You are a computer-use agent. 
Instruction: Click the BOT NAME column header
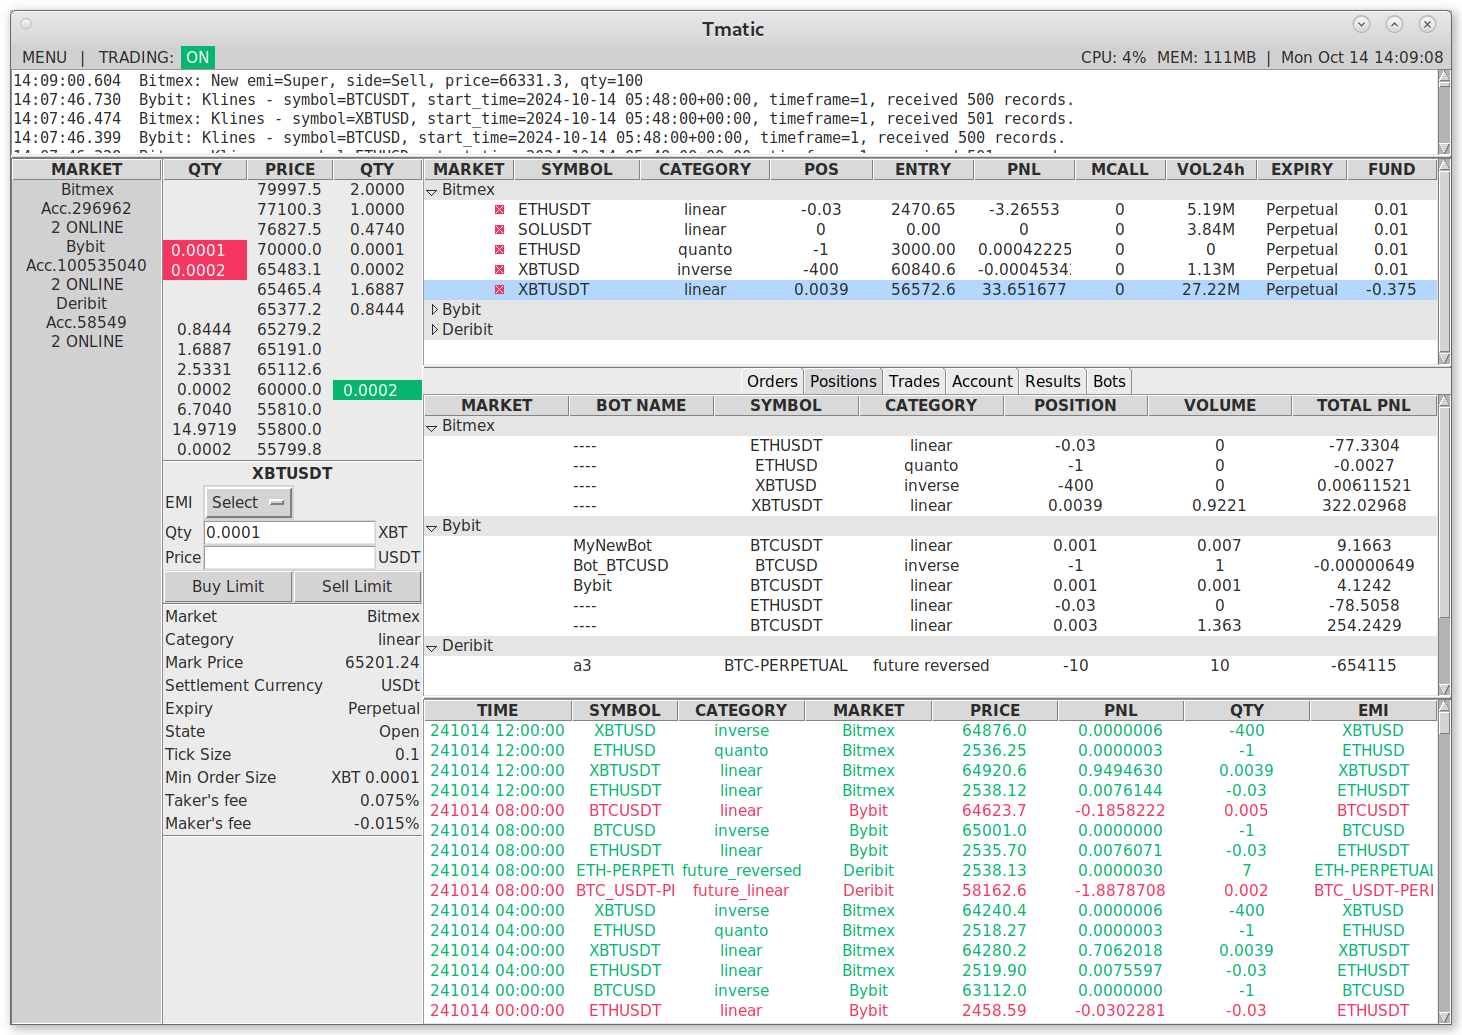(x=641, y=406)
